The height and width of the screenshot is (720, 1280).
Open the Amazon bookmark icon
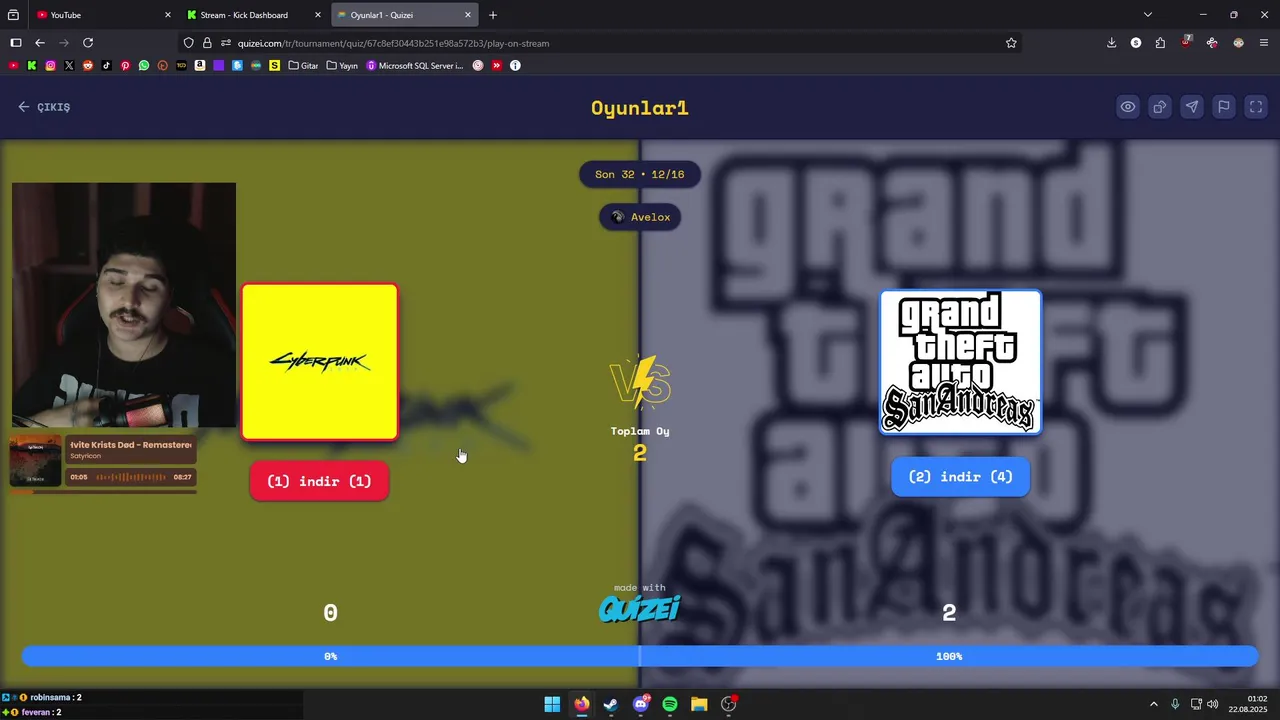[x=200, y=66]
